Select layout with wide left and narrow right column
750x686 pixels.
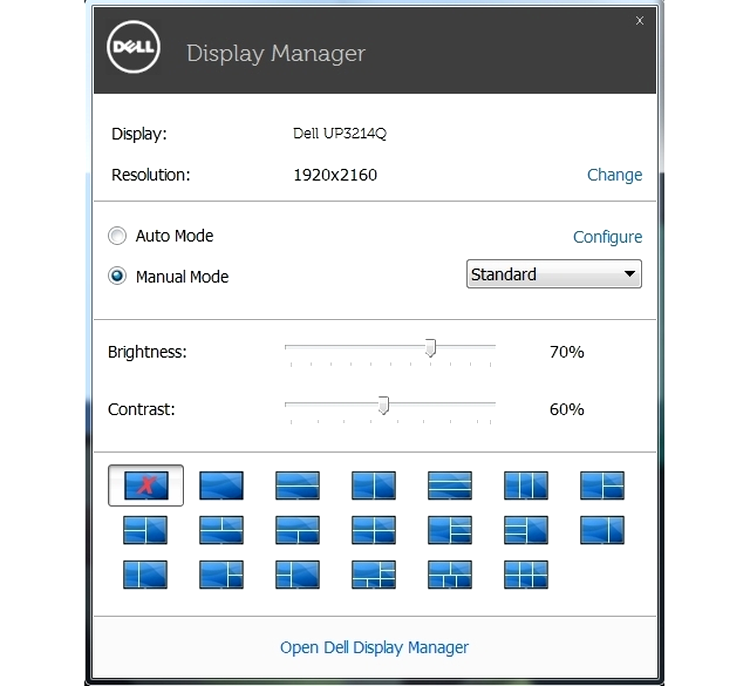(602, 530)
